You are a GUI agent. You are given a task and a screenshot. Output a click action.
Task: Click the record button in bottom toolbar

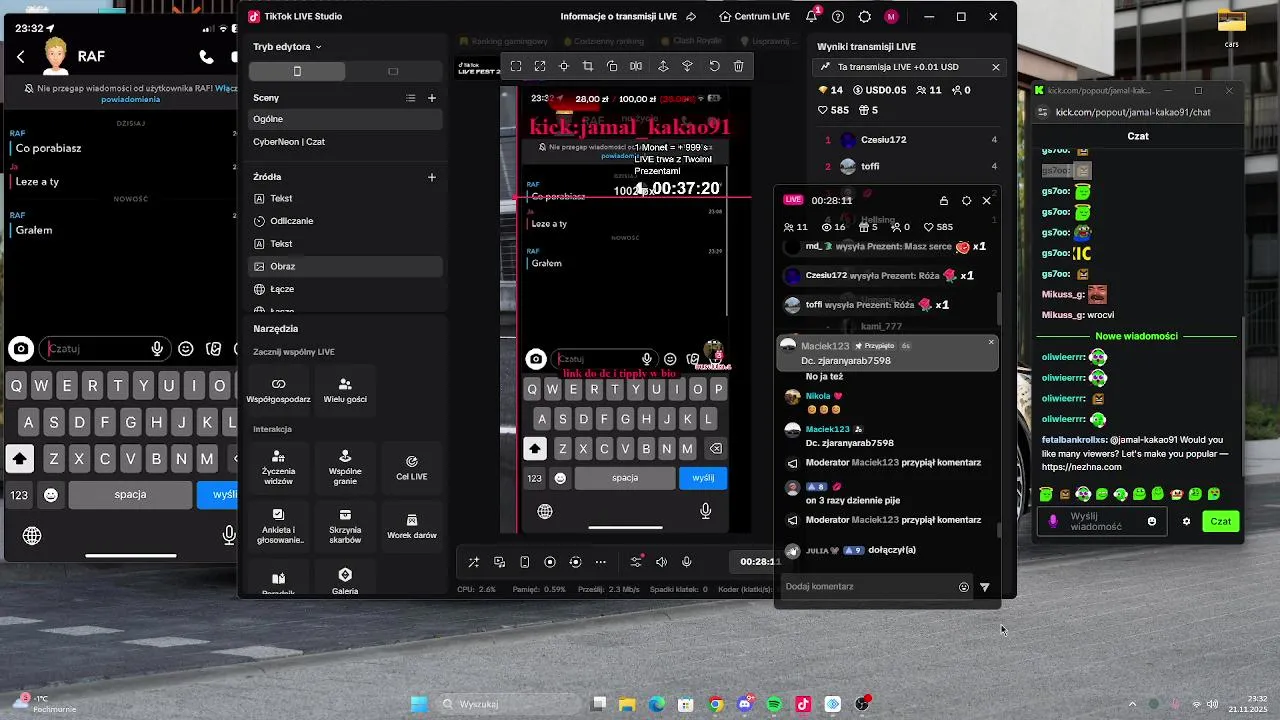point(550,562)
